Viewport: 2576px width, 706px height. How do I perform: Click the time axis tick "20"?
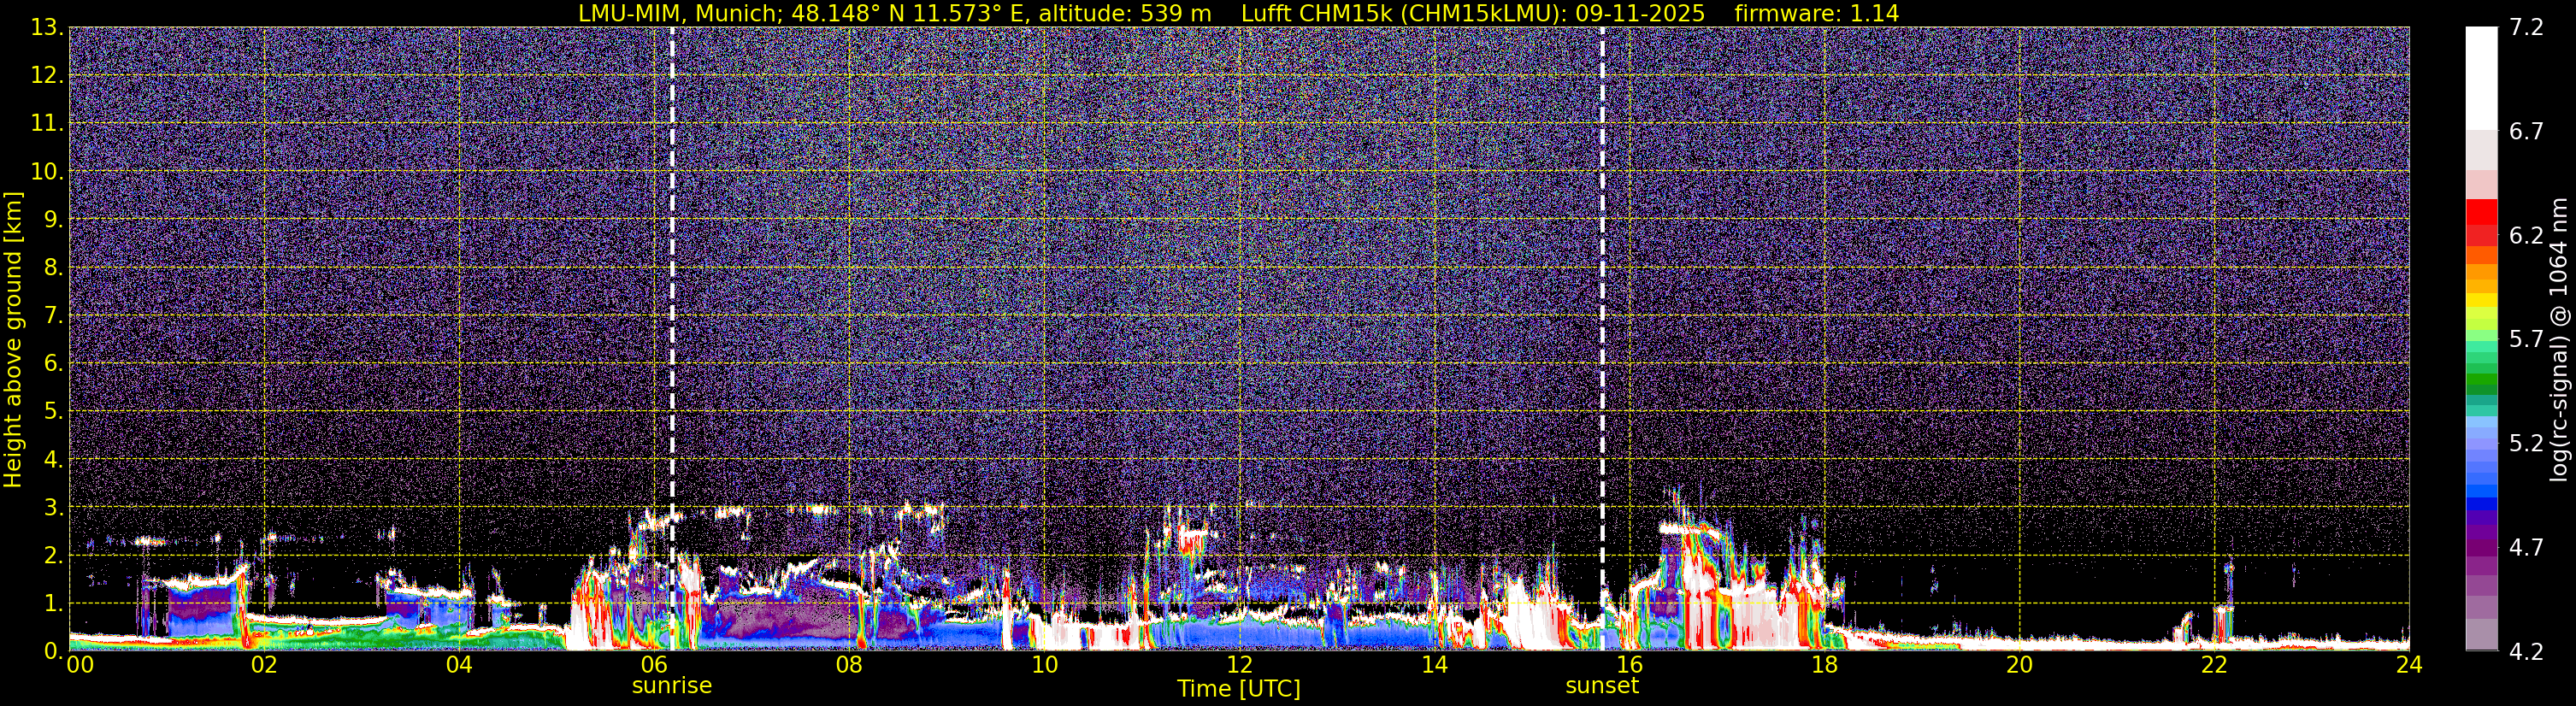(2019, 665)
